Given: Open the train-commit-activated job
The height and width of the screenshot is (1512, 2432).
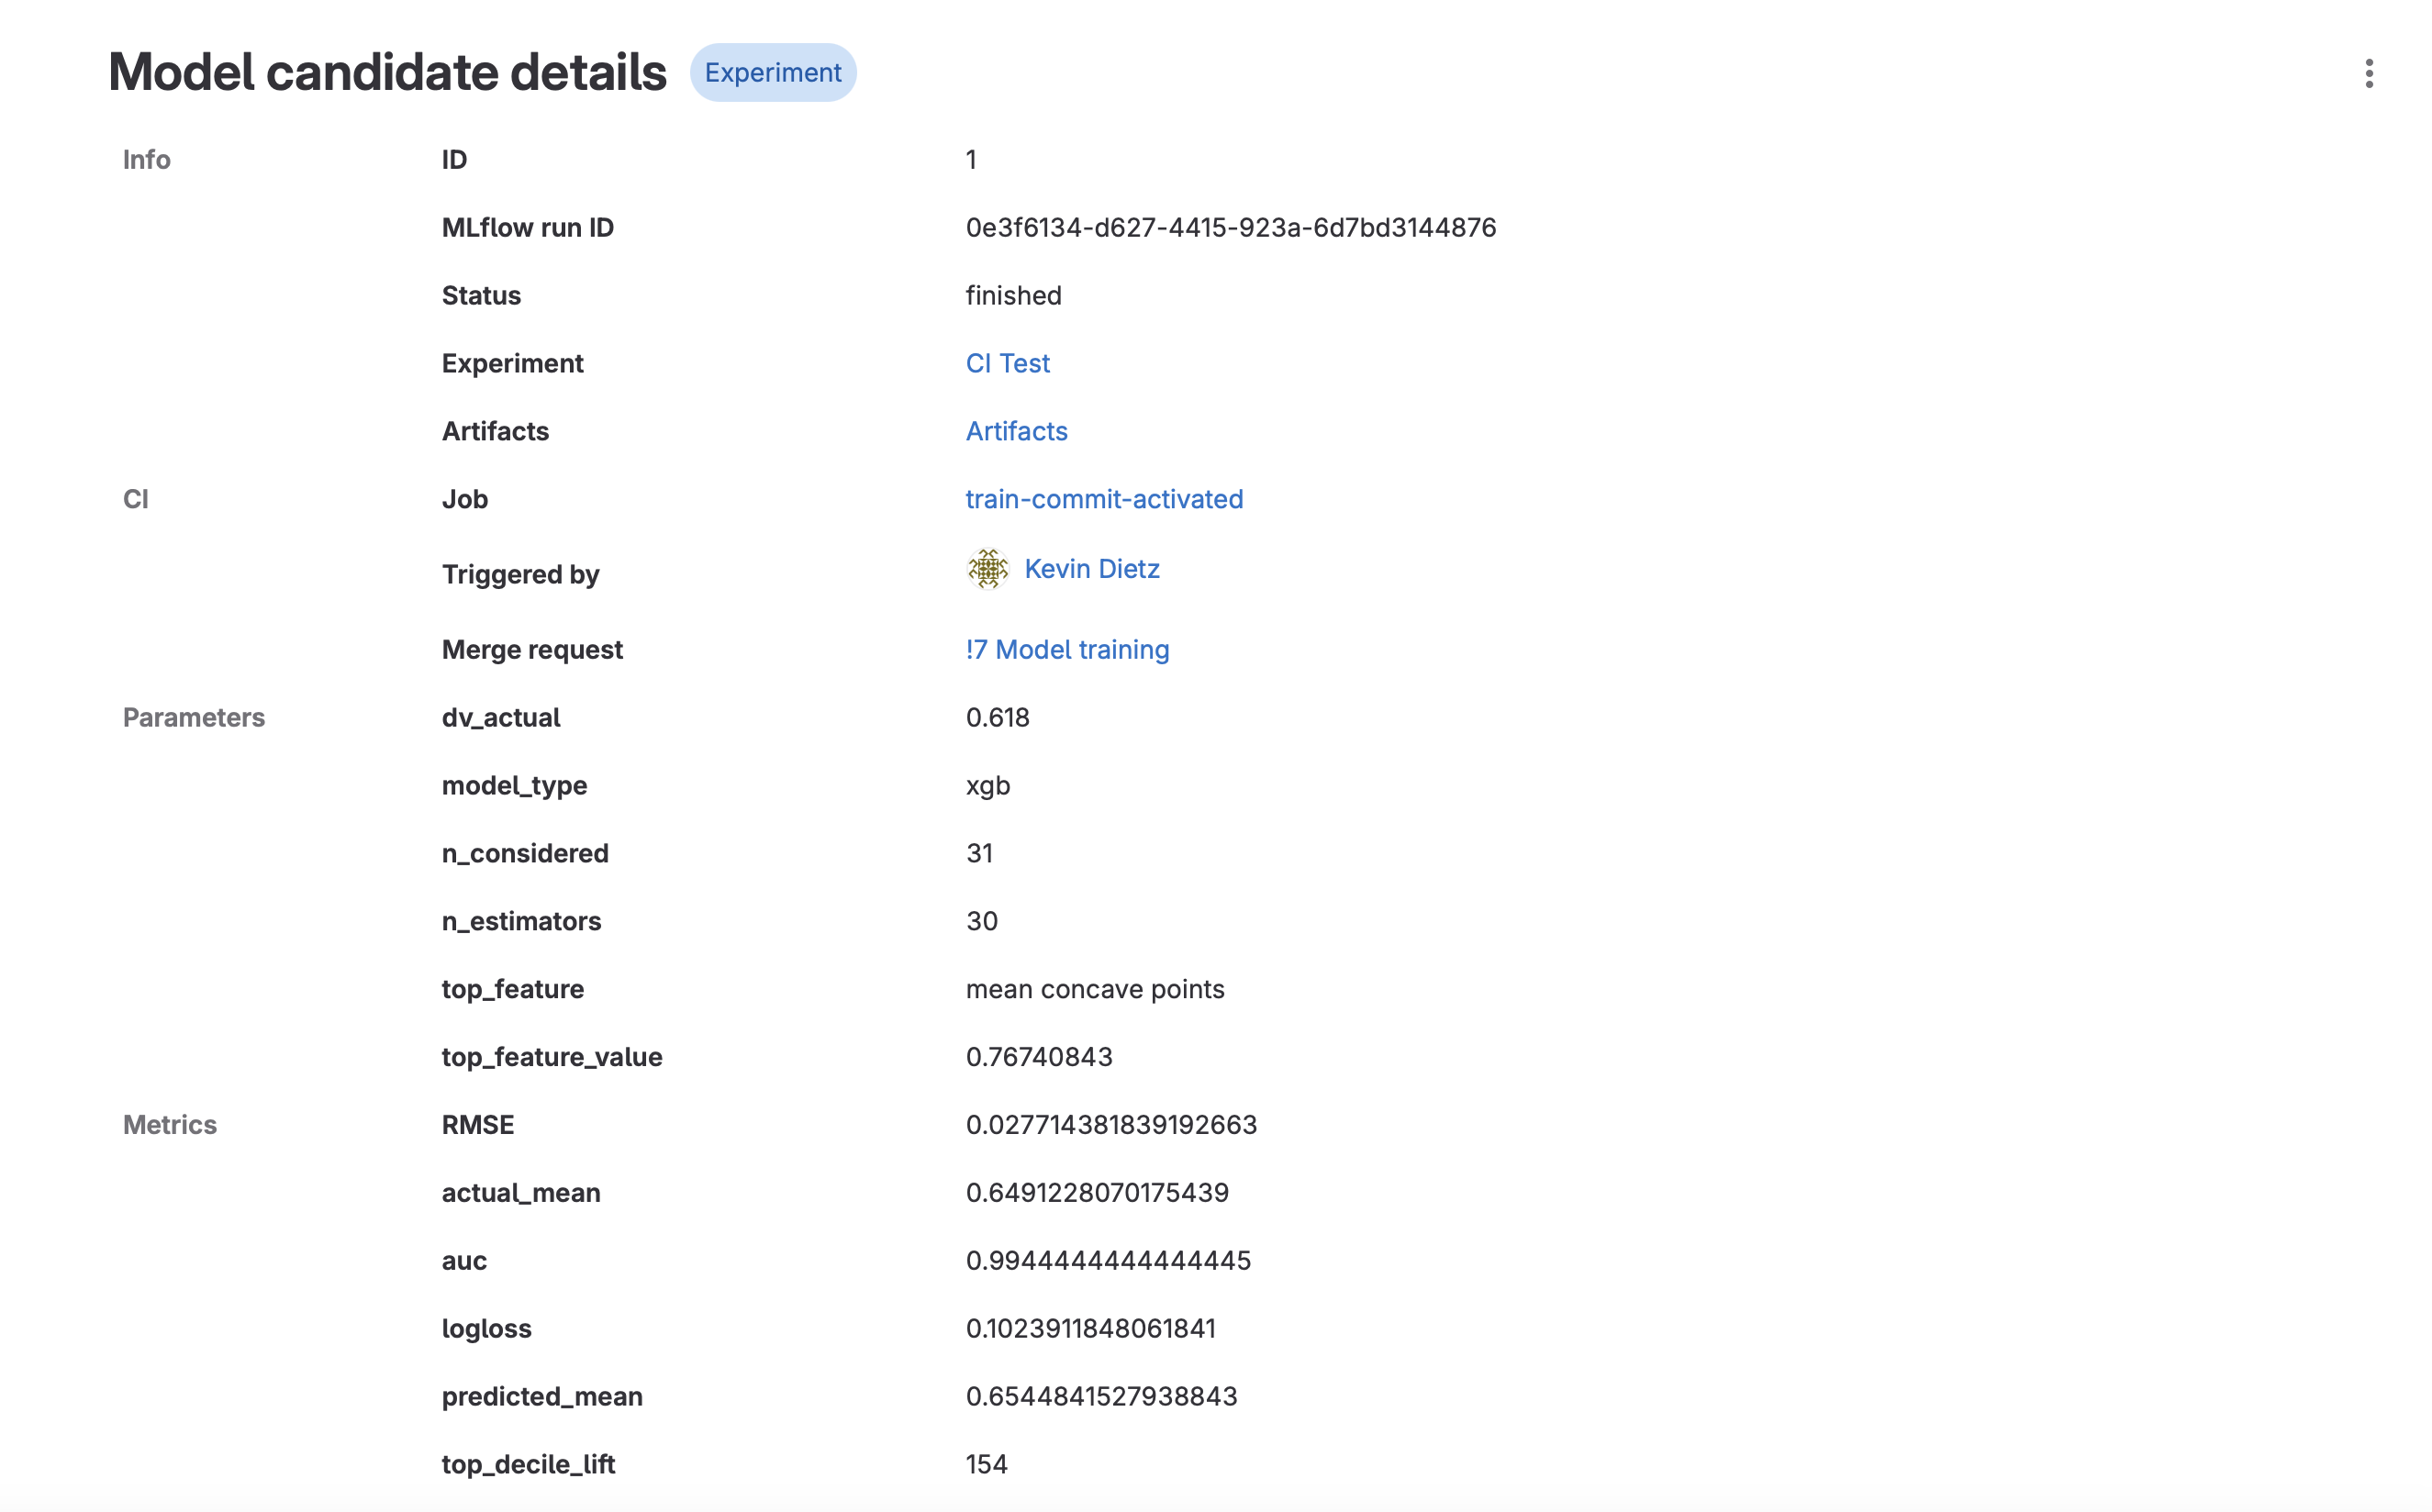Looking at the screenshot, I should [1104, 499].
